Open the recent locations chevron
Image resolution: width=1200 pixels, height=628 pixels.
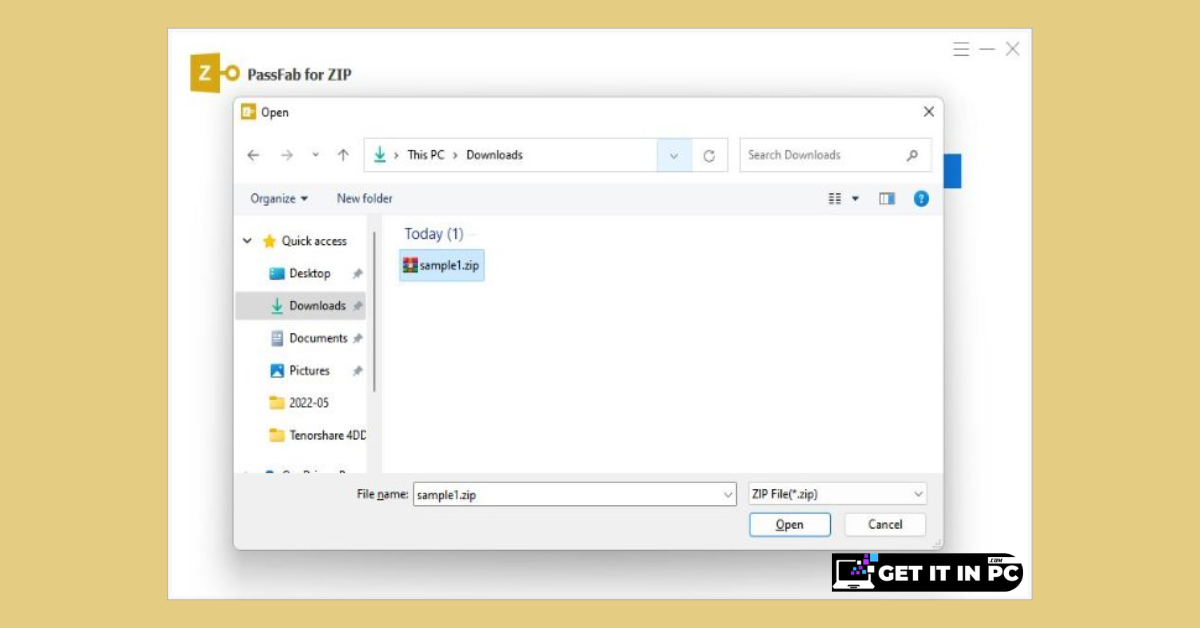[x=315, y=155]
